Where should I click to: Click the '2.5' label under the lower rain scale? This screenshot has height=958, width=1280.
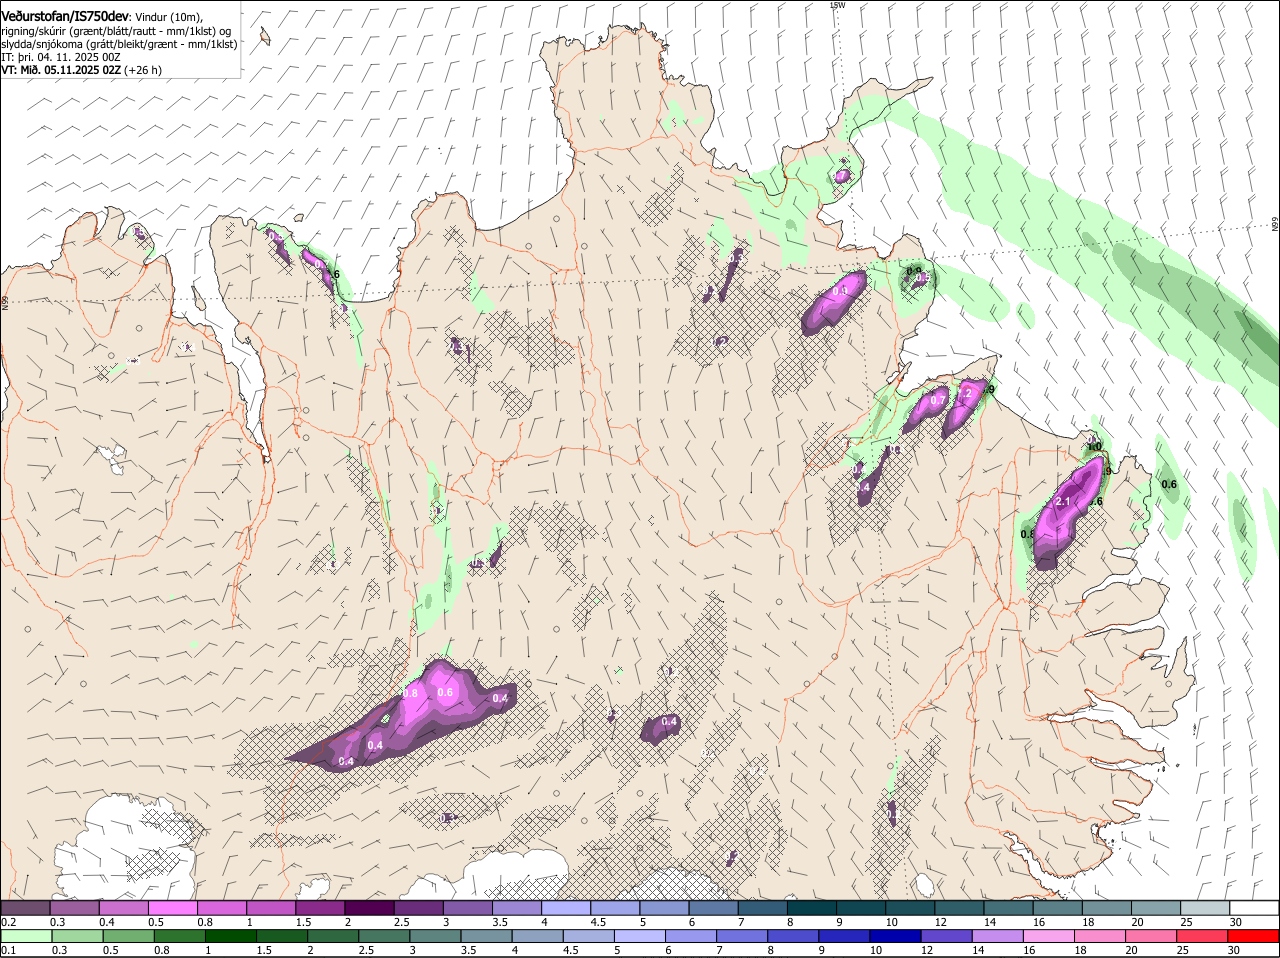365,950
